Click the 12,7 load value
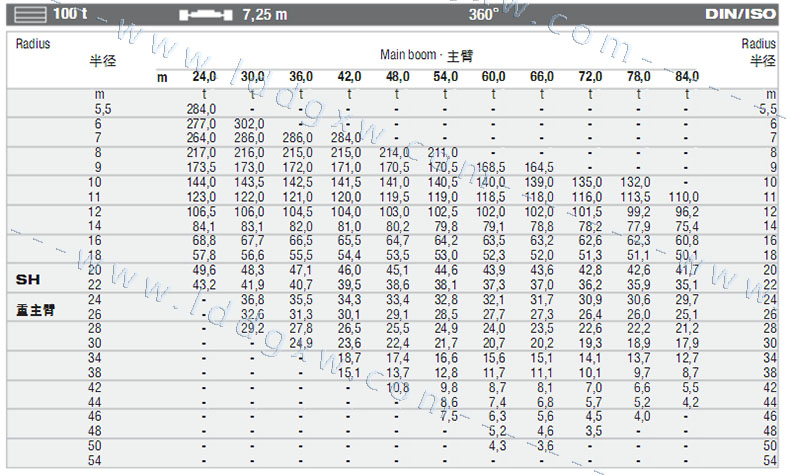790x475 pixels. point(687,359)
